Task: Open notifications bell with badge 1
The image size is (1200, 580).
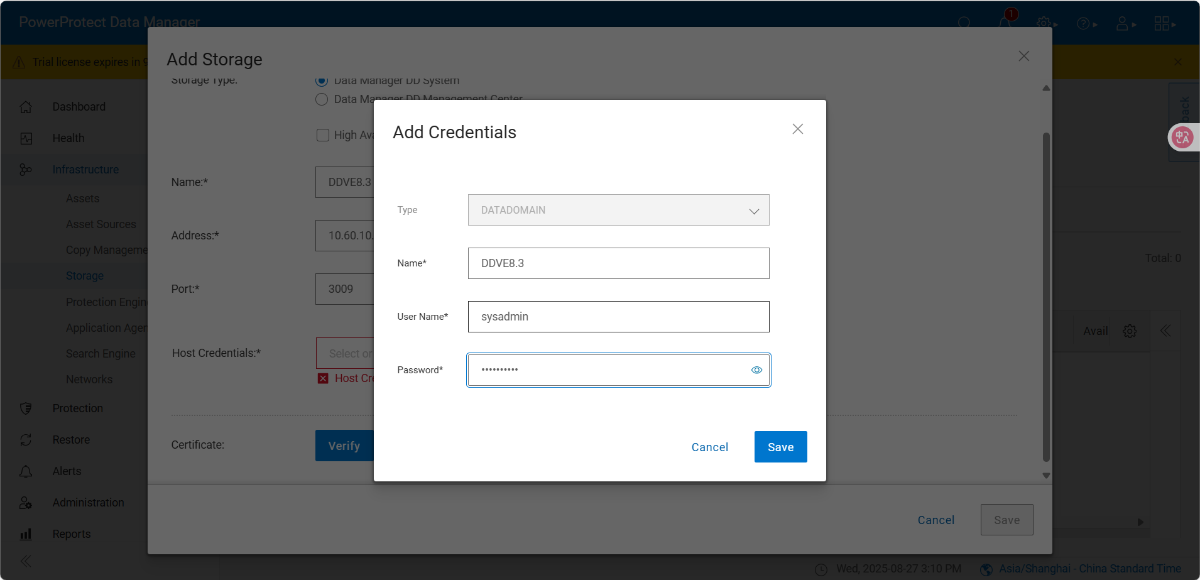Action: coord(1006,22)
